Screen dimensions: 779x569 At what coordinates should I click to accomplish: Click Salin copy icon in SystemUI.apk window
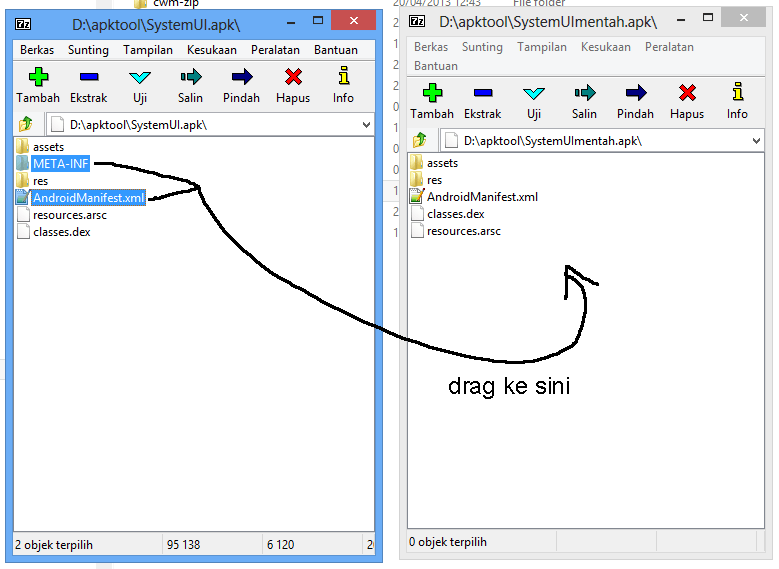point(191,77)
